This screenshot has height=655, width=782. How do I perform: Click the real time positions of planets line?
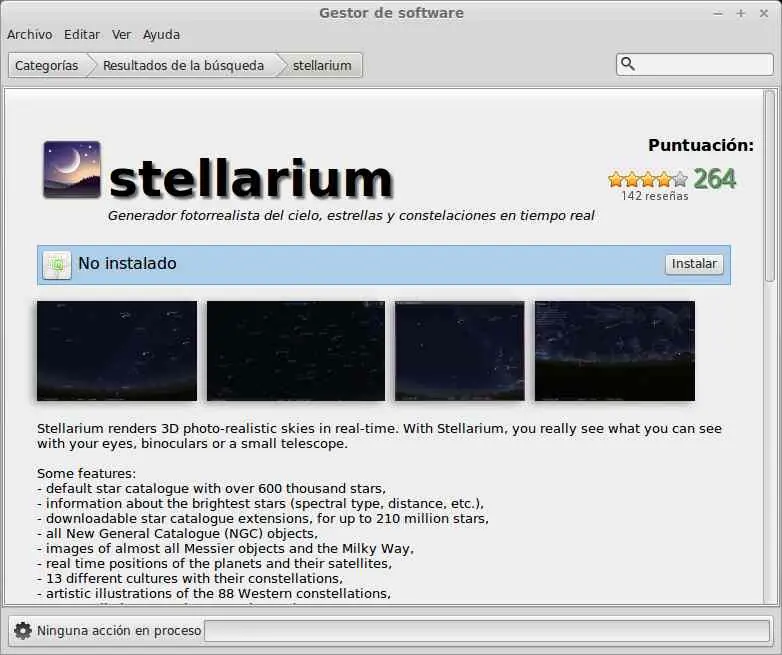214,563
